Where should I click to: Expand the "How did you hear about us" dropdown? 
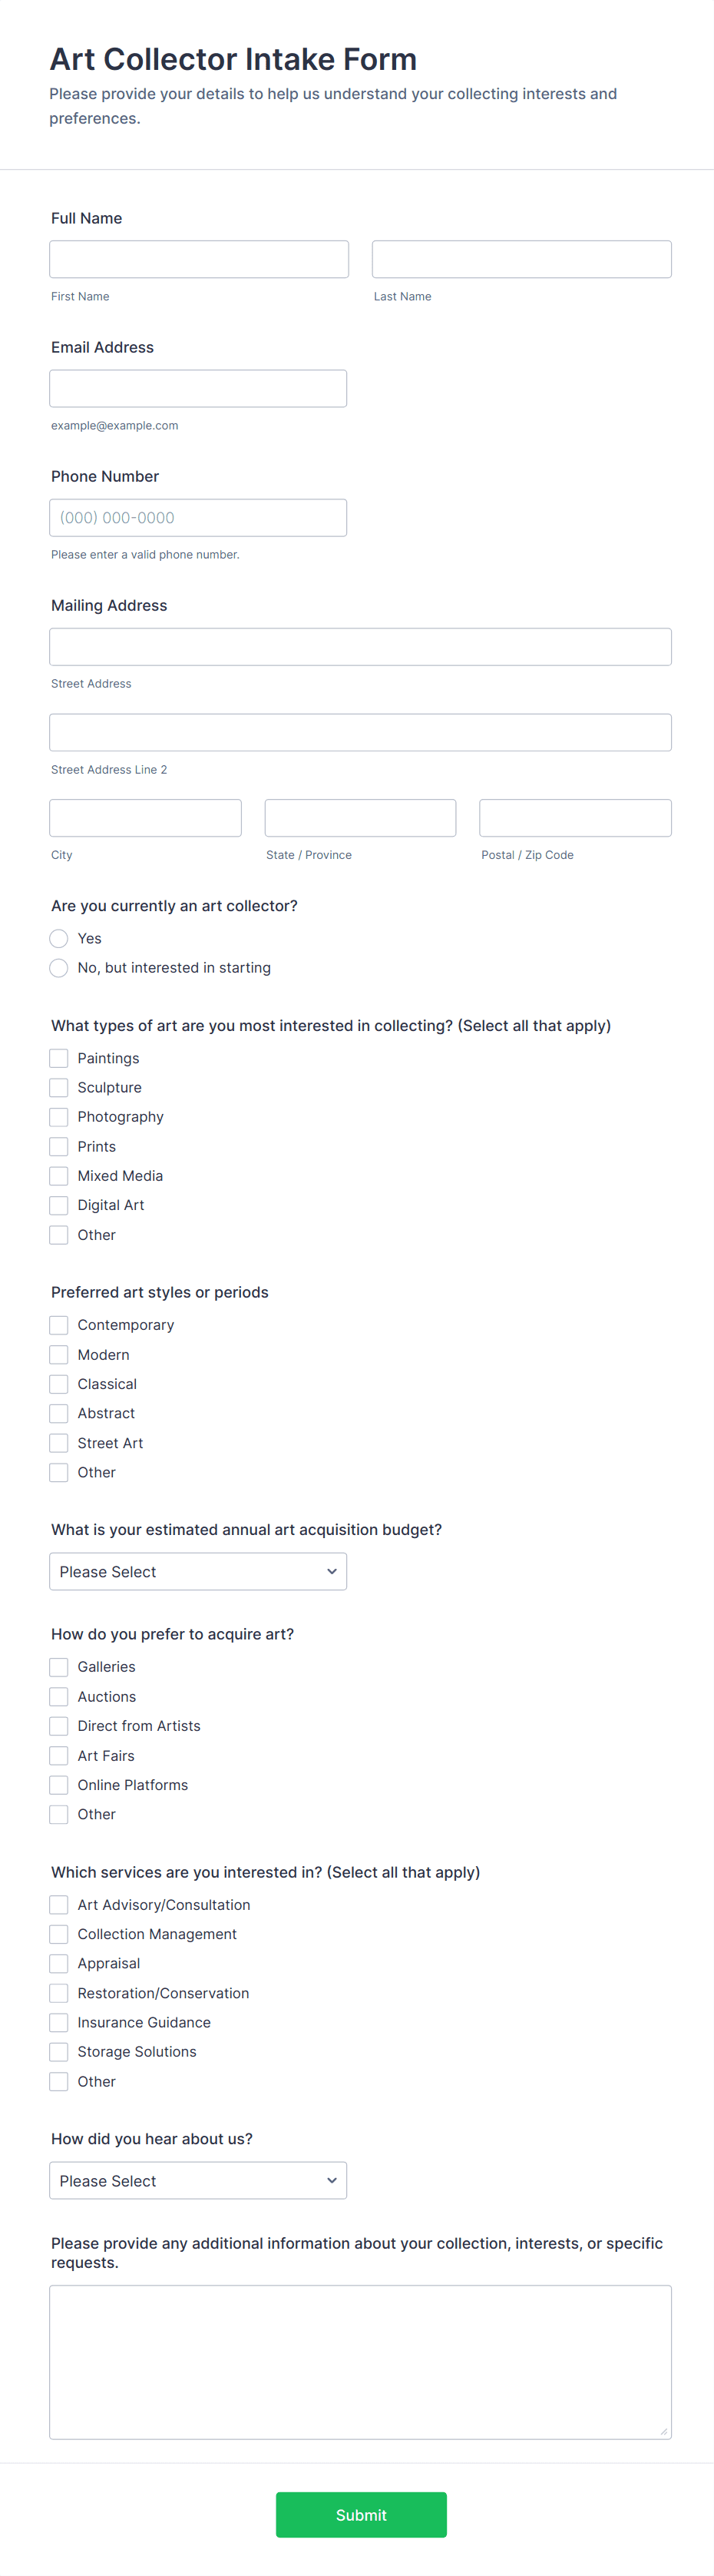(198, 2180)
